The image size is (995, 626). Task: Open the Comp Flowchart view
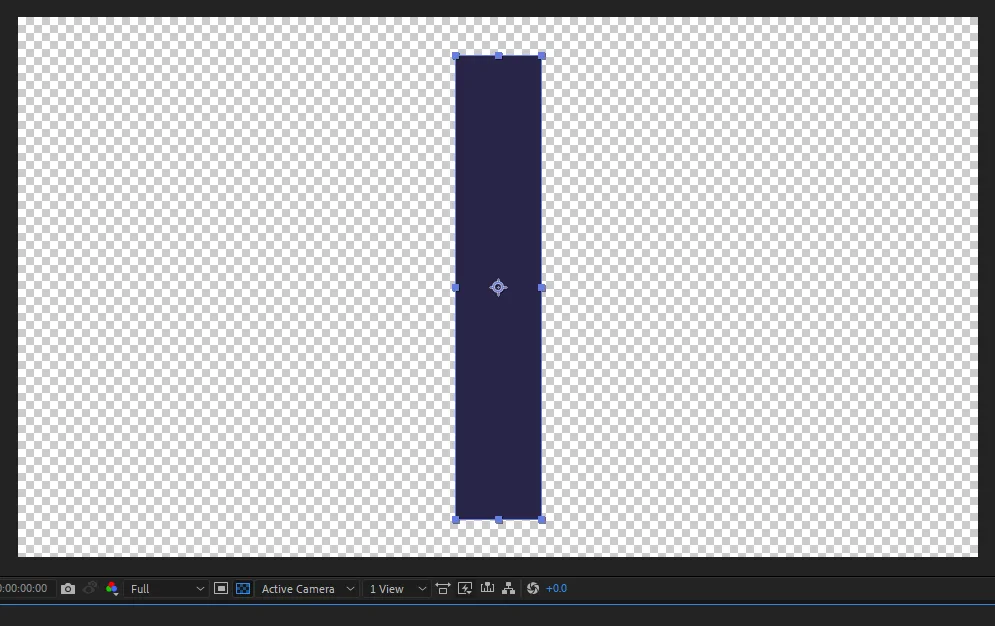click(508, 589)
